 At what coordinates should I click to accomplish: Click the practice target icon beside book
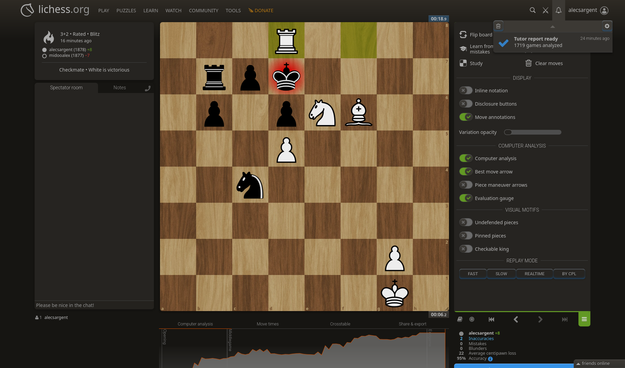pos(472,319)
